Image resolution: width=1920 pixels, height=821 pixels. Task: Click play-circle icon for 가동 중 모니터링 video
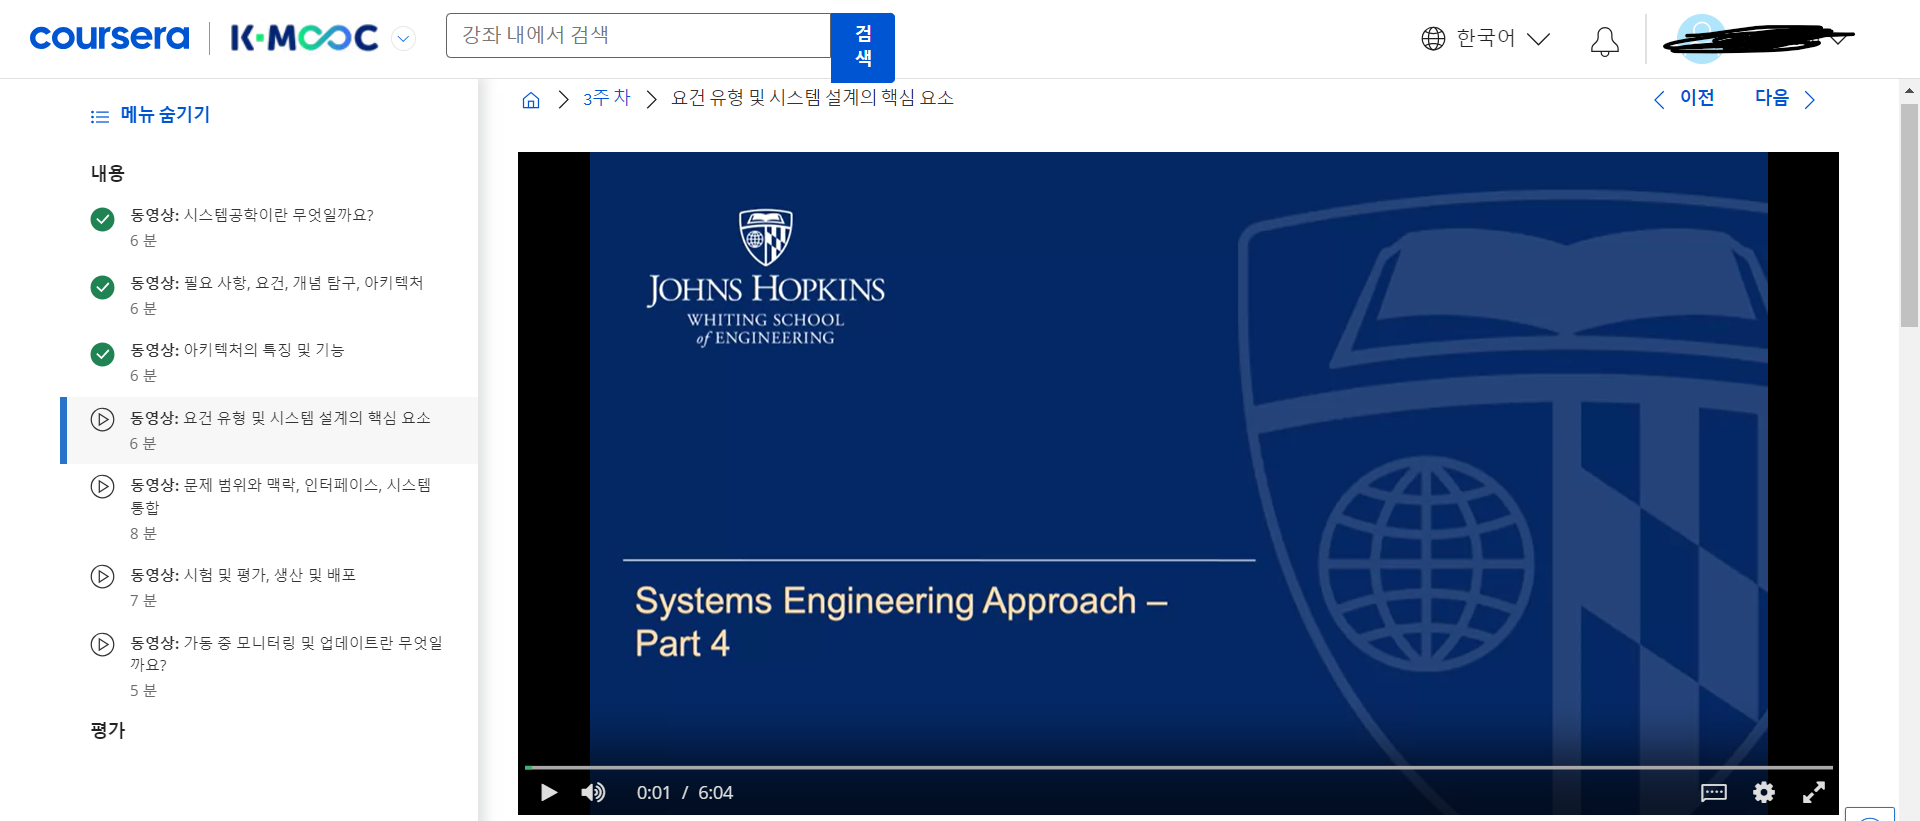click(x=102, y=644)
